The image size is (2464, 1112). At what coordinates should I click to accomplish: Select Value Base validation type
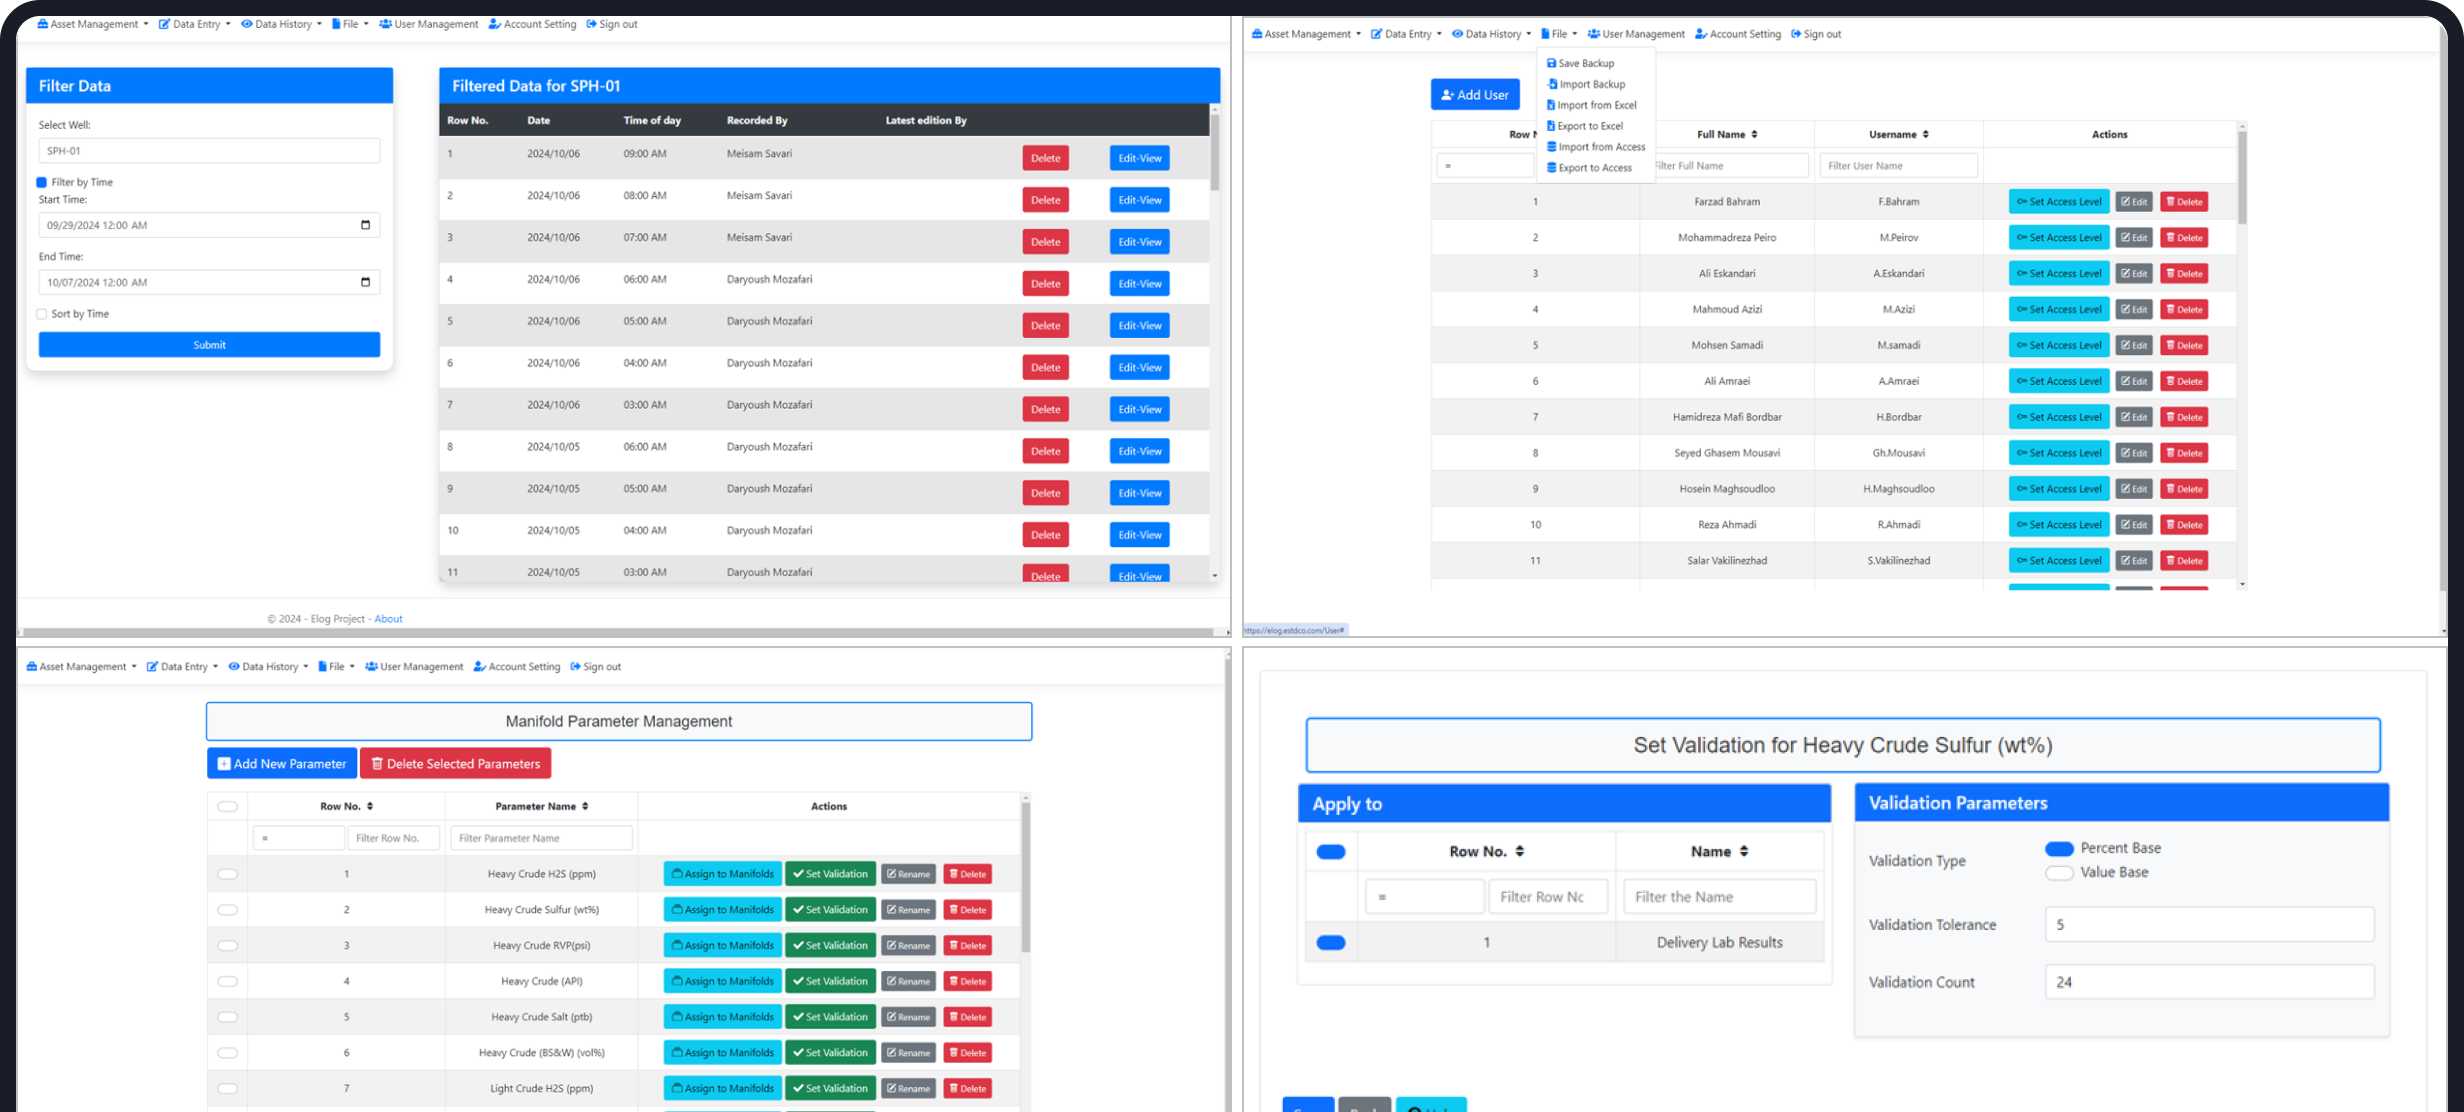tap(2059, 873)
